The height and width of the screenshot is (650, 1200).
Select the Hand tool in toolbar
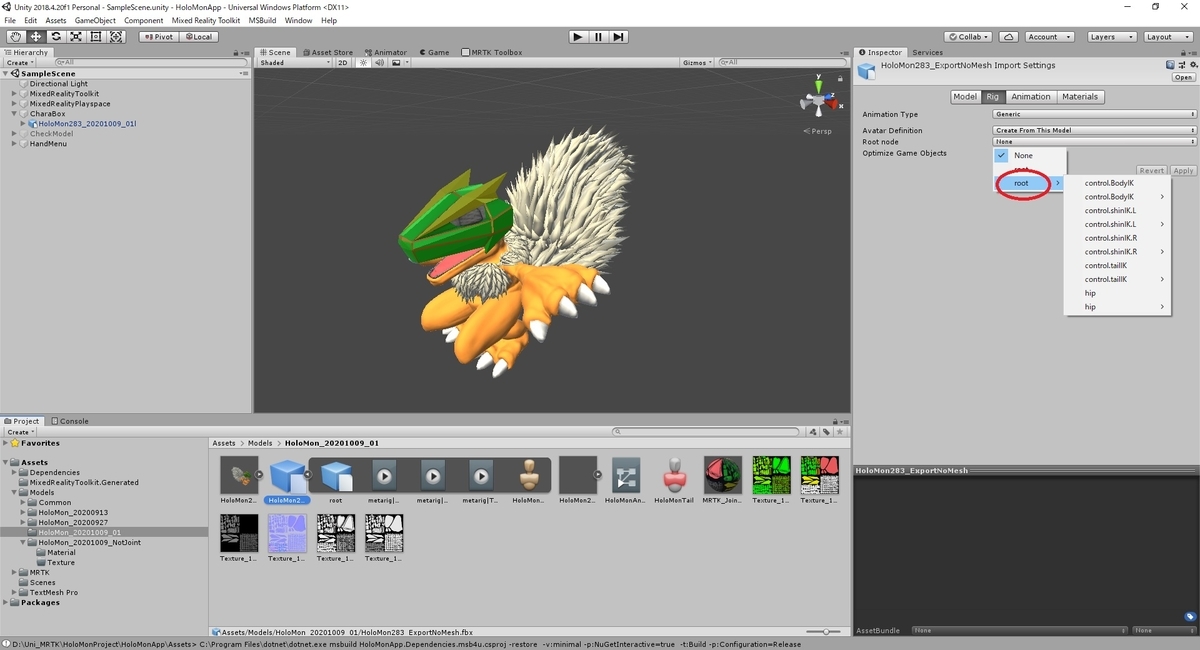15,36
